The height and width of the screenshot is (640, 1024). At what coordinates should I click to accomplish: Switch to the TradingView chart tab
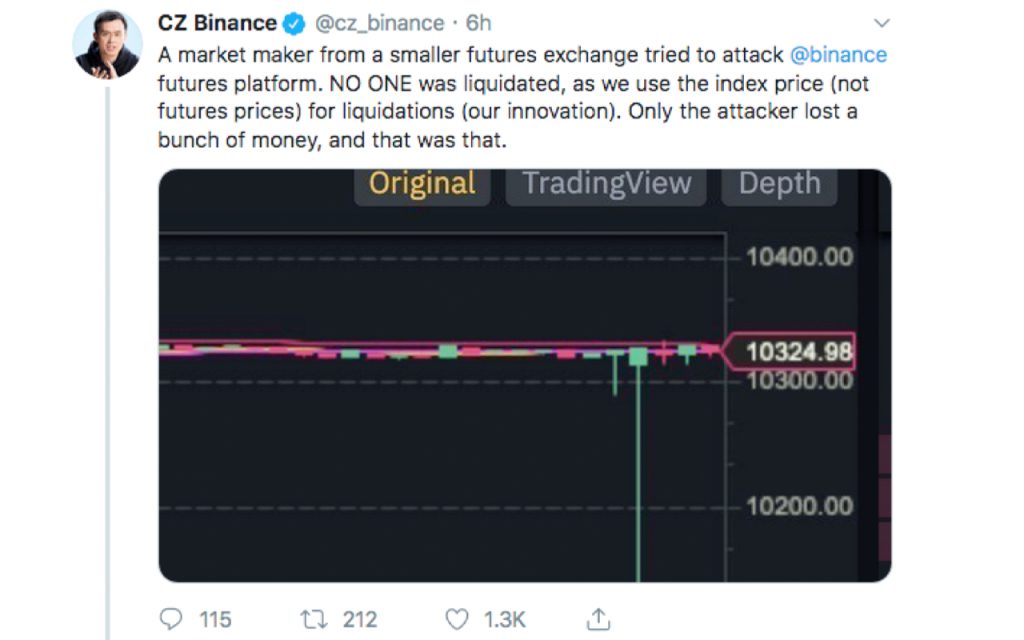(606, 184)
